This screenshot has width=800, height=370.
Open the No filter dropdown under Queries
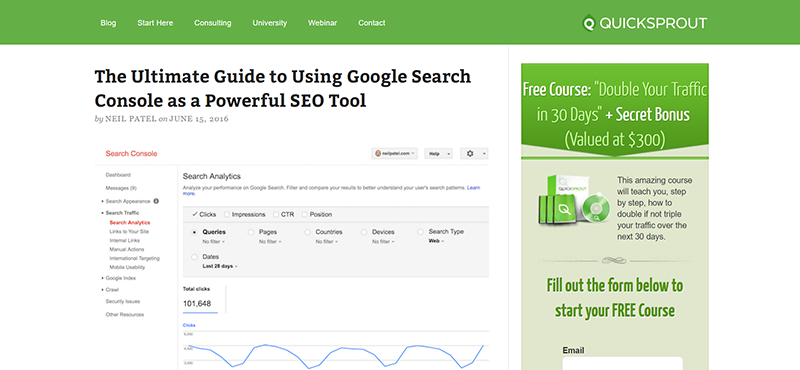coord(214,241)
